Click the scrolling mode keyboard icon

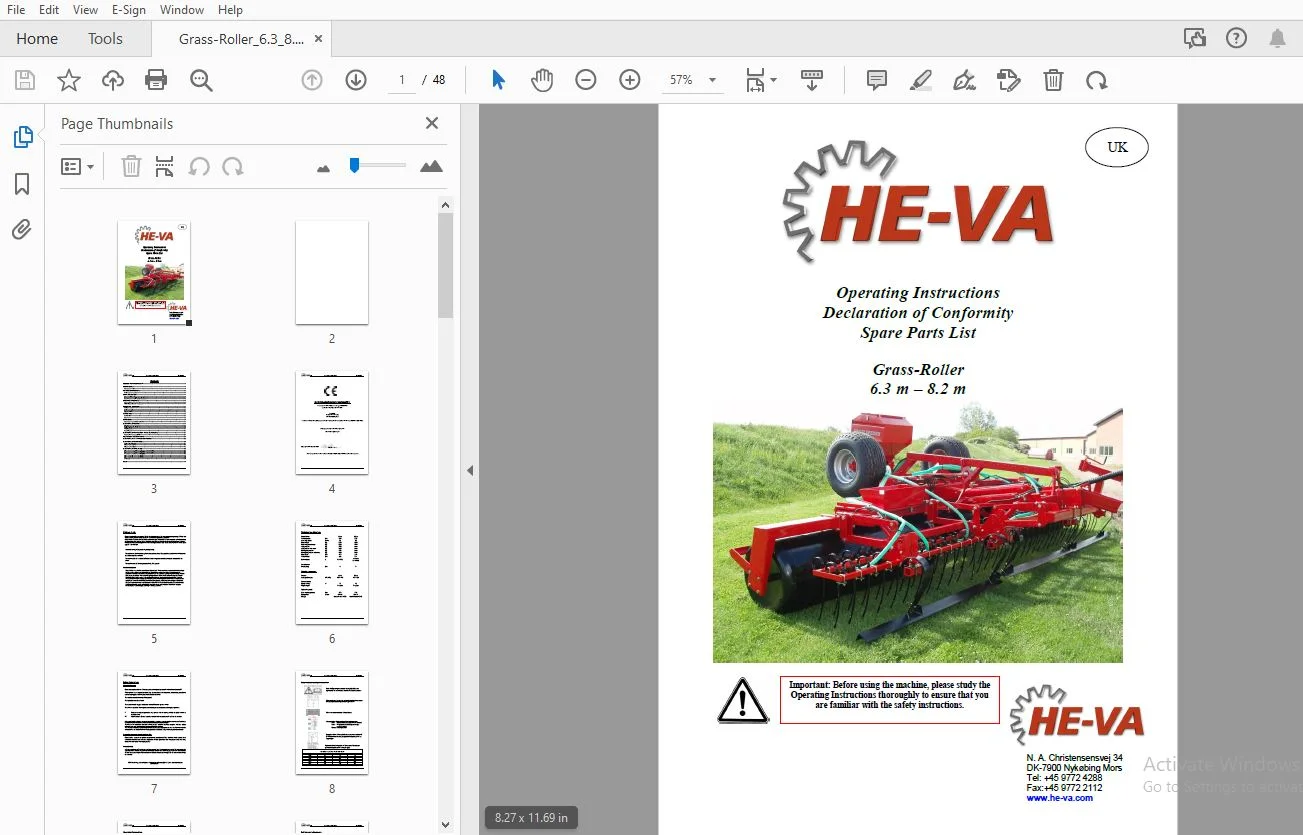[x=812, y=80]
